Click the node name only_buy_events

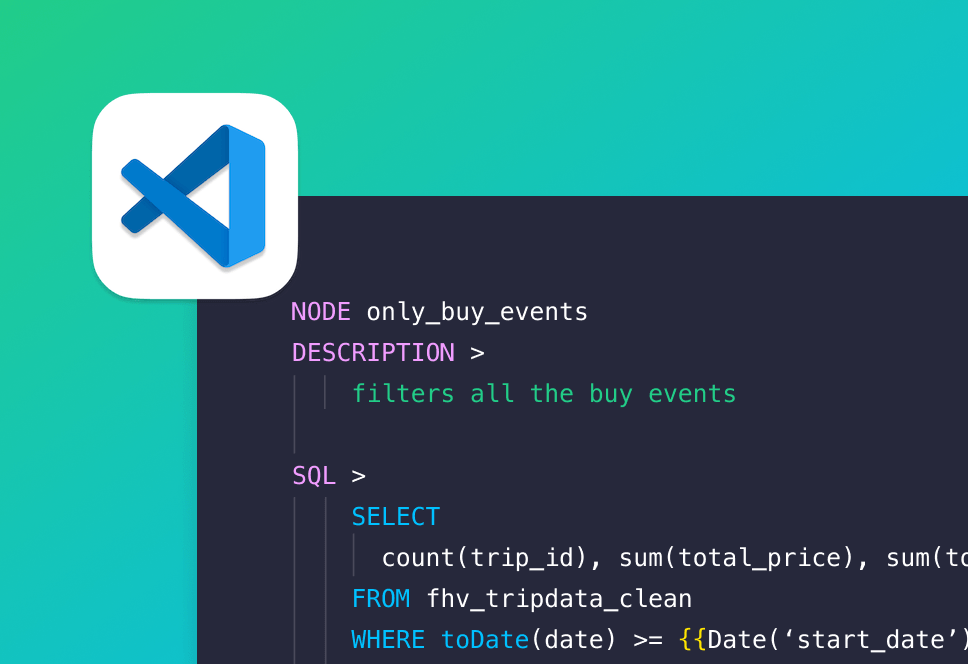(477, 312)
